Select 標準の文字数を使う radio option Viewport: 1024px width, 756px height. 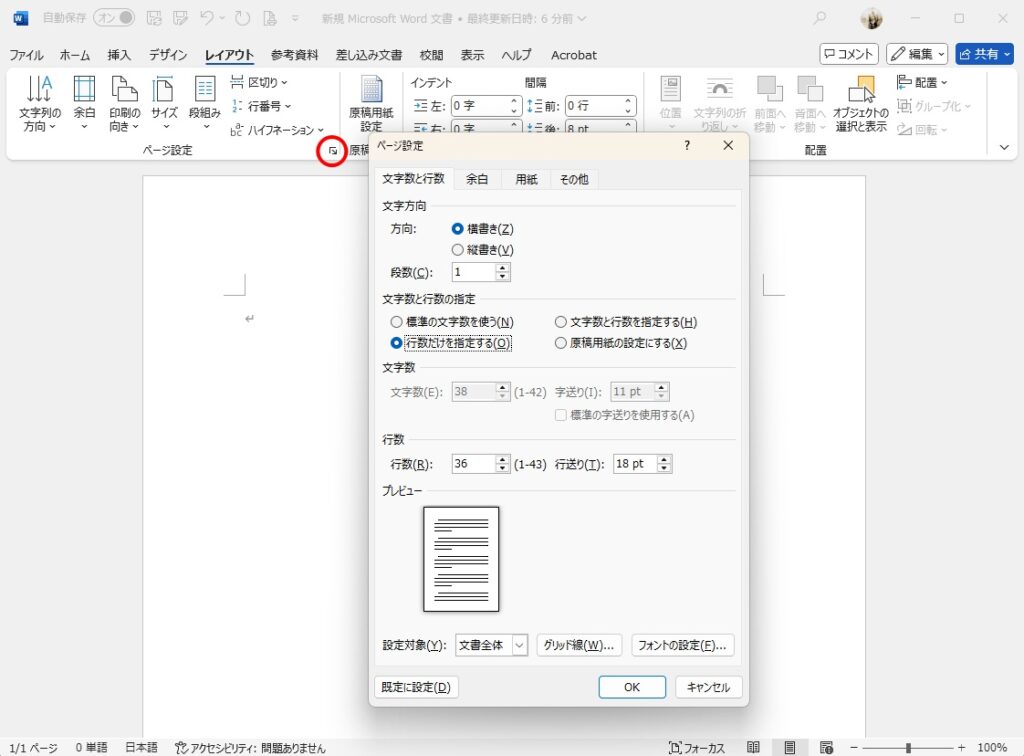click(397, 322)
